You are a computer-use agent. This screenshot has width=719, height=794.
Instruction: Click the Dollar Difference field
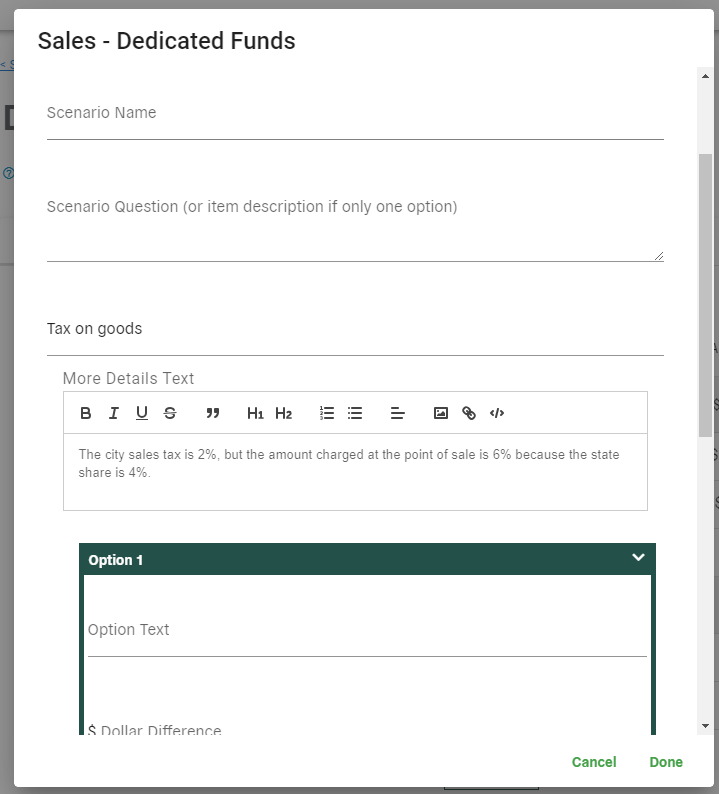coord(367,729)
